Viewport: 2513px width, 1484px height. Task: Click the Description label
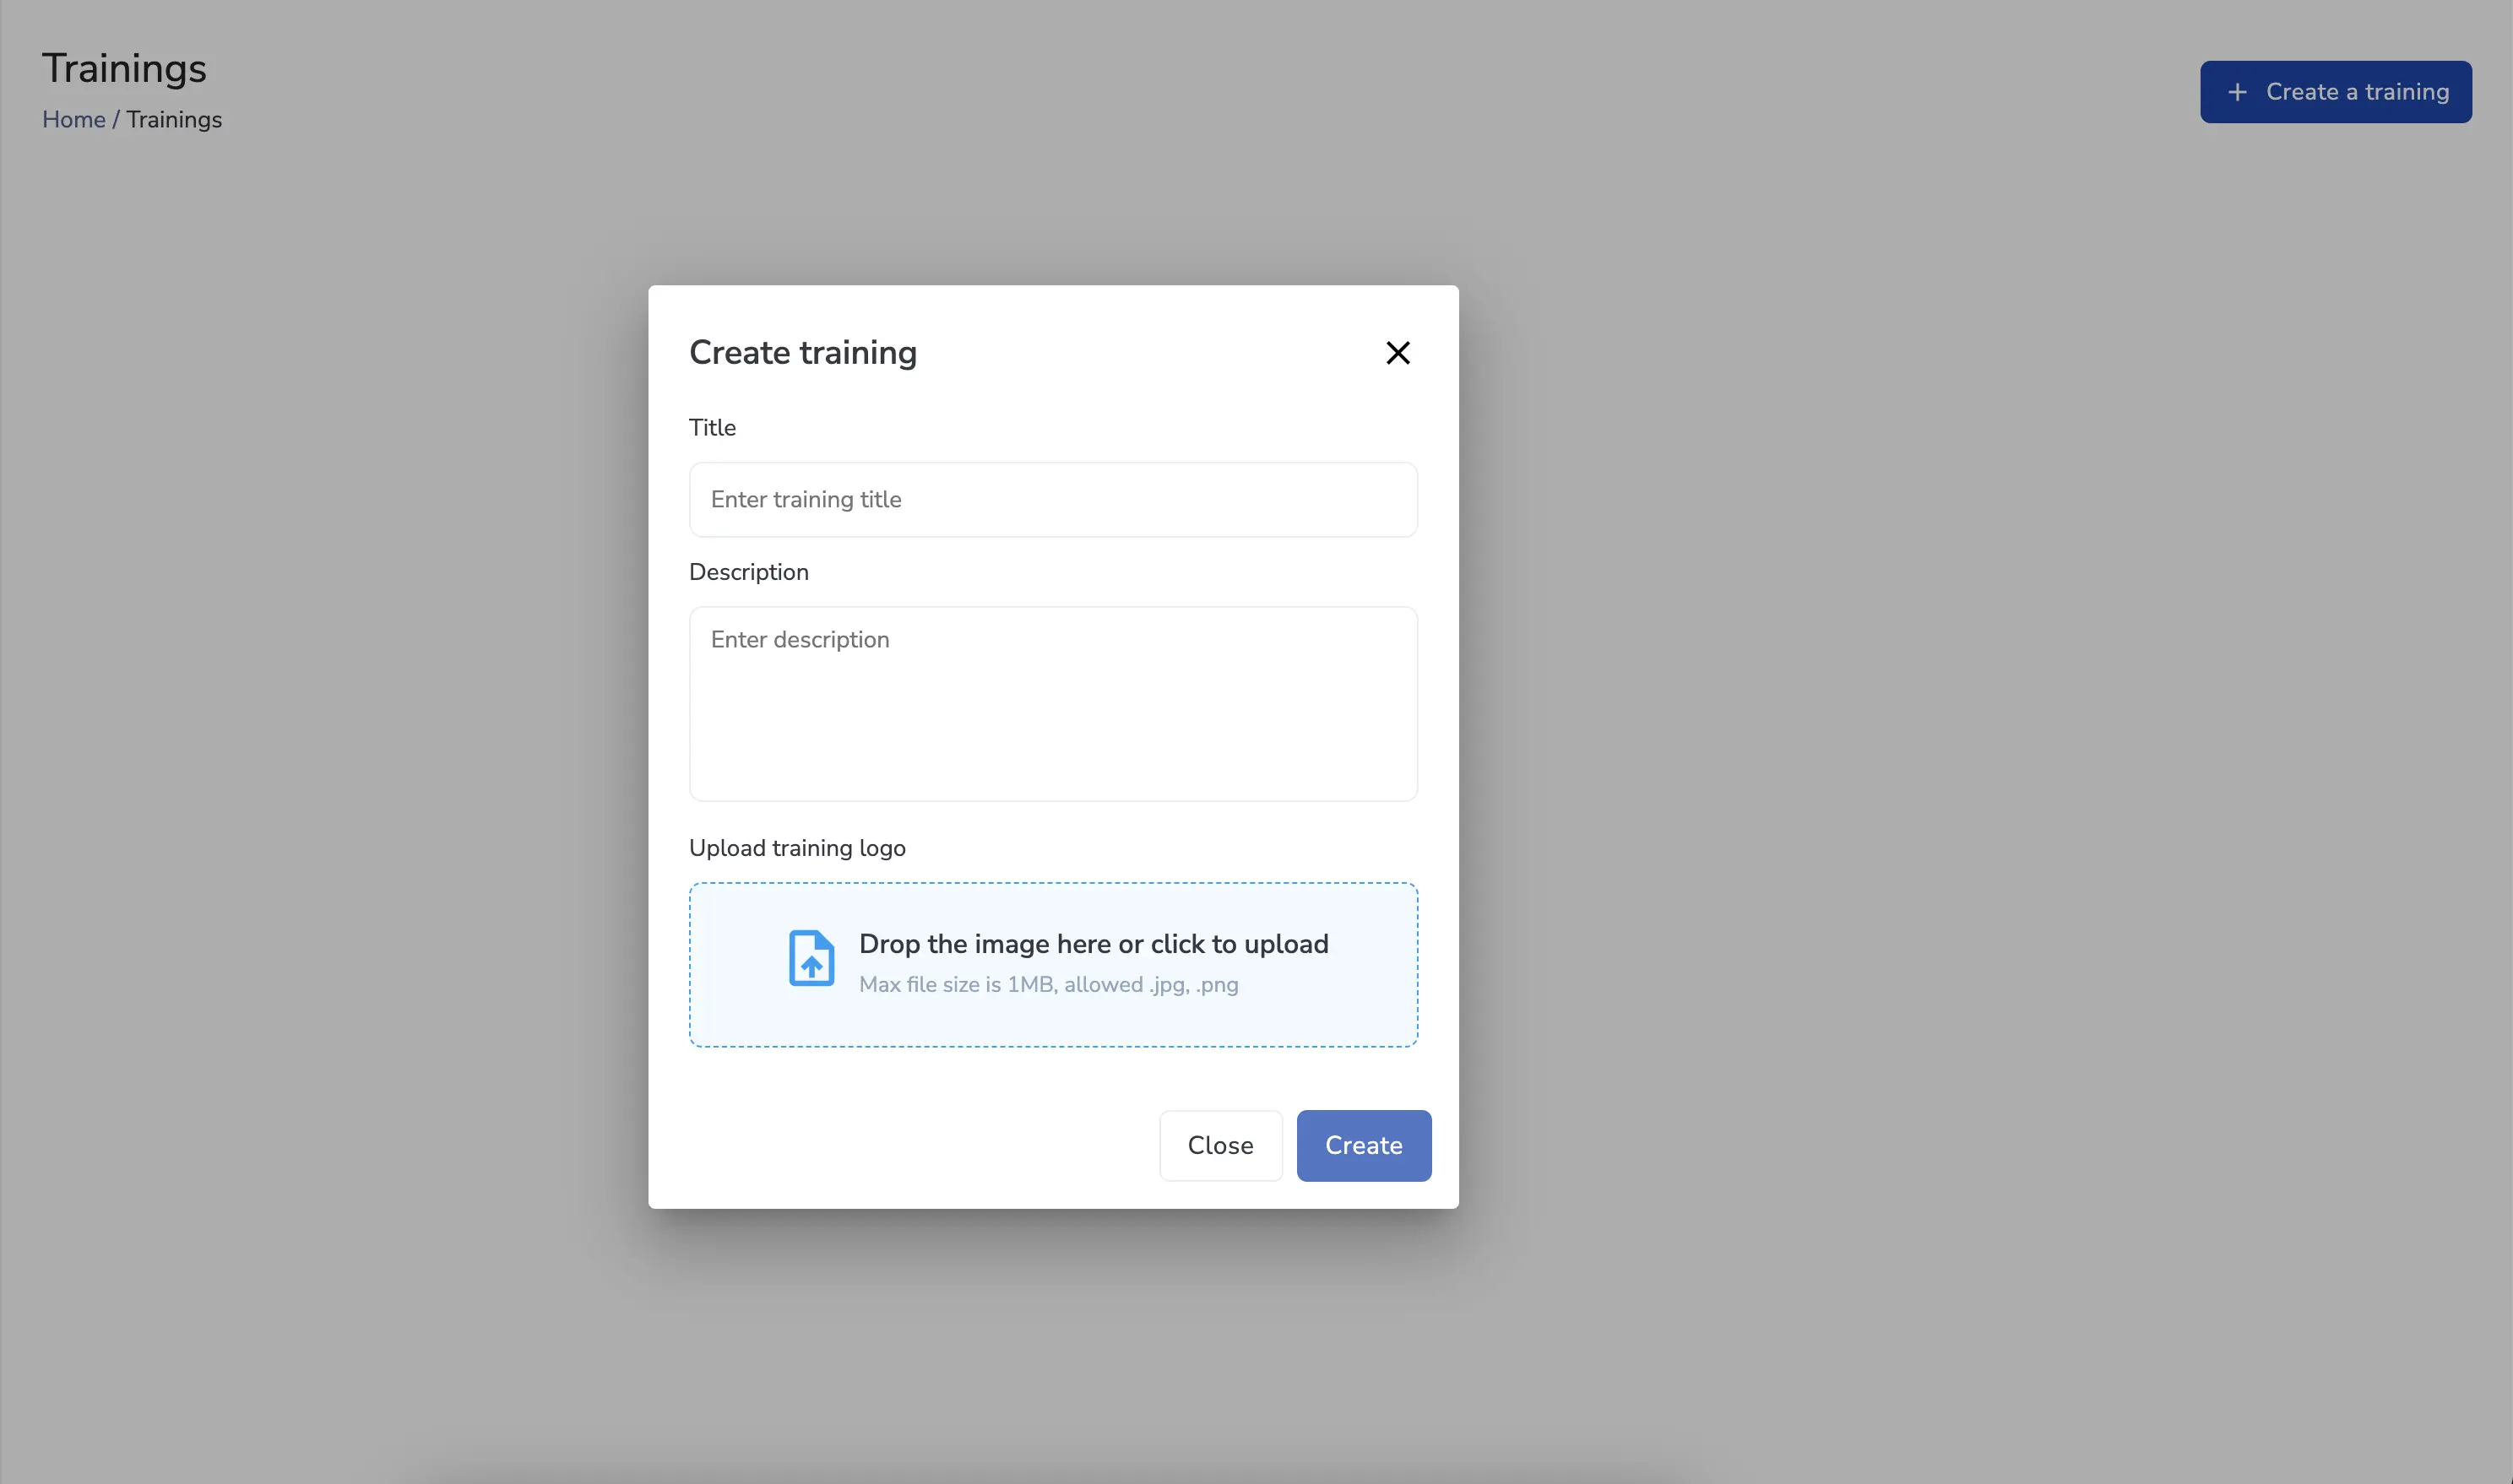[748, 571]
